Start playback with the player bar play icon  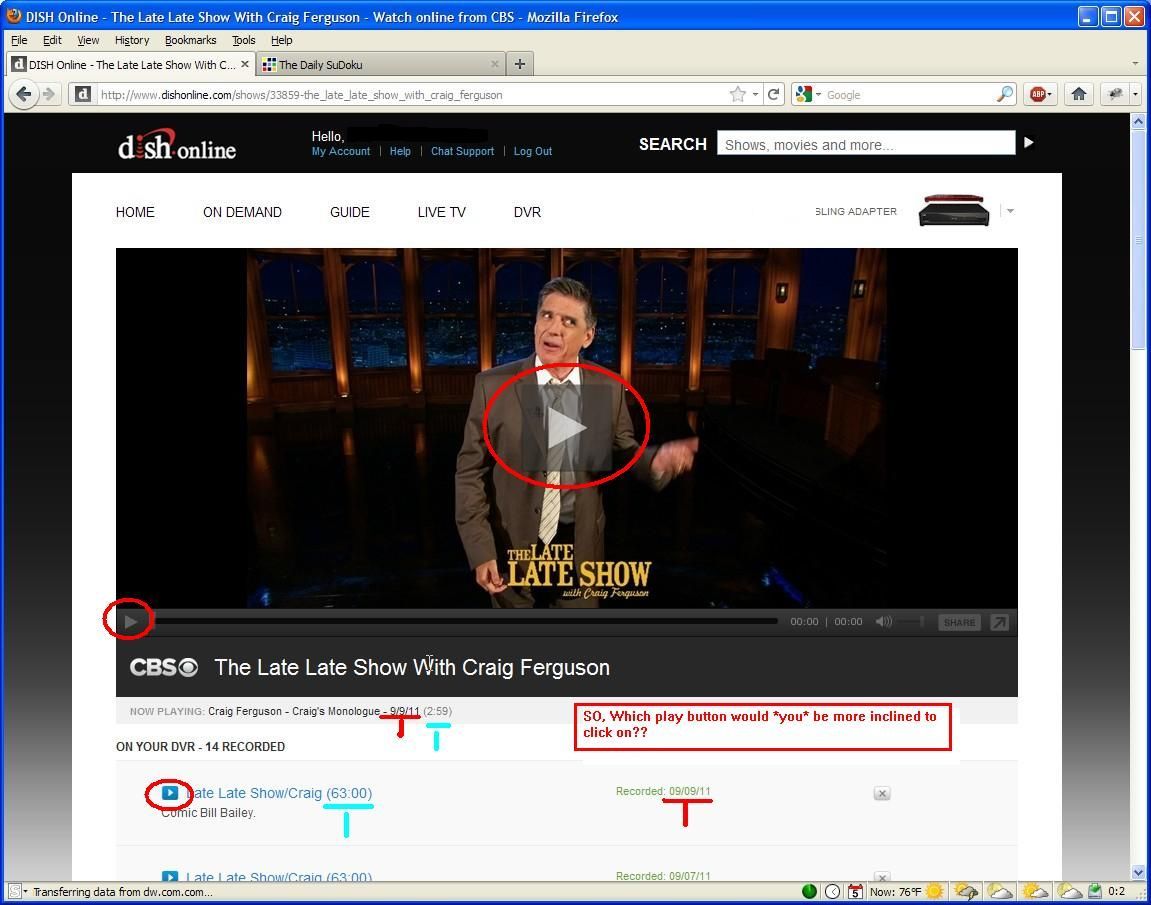coord(131,622)
